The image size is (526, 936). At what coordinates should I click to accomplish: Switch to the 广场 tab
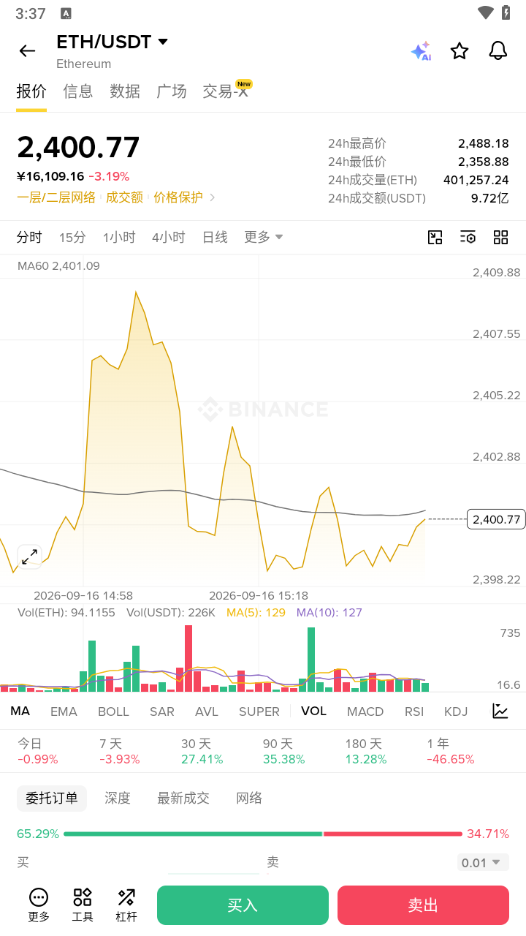click(x=171, y=91)
